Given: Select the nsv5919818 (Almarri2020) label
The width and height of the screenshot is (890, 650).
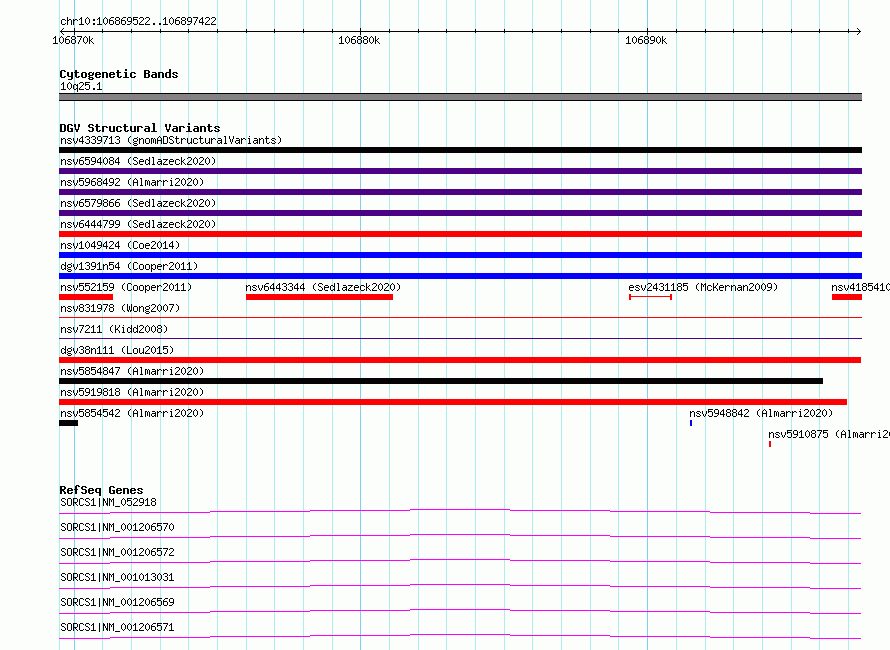Looking at the screenshot, I should [x=132, y=392].
